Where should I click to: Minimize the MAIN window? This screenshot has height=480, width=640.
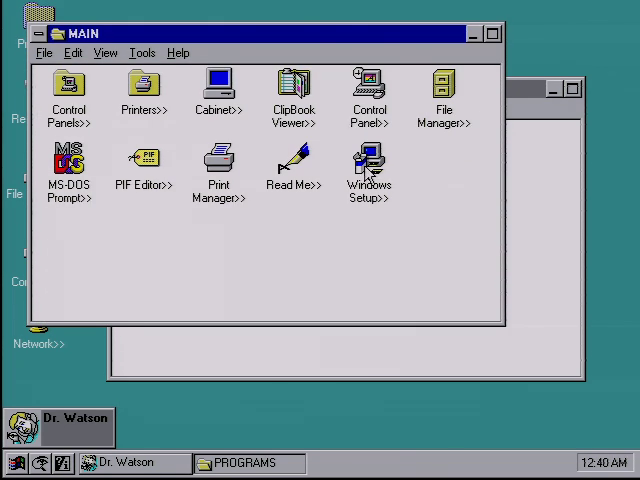pyautogui.click(x=473, y=33)
